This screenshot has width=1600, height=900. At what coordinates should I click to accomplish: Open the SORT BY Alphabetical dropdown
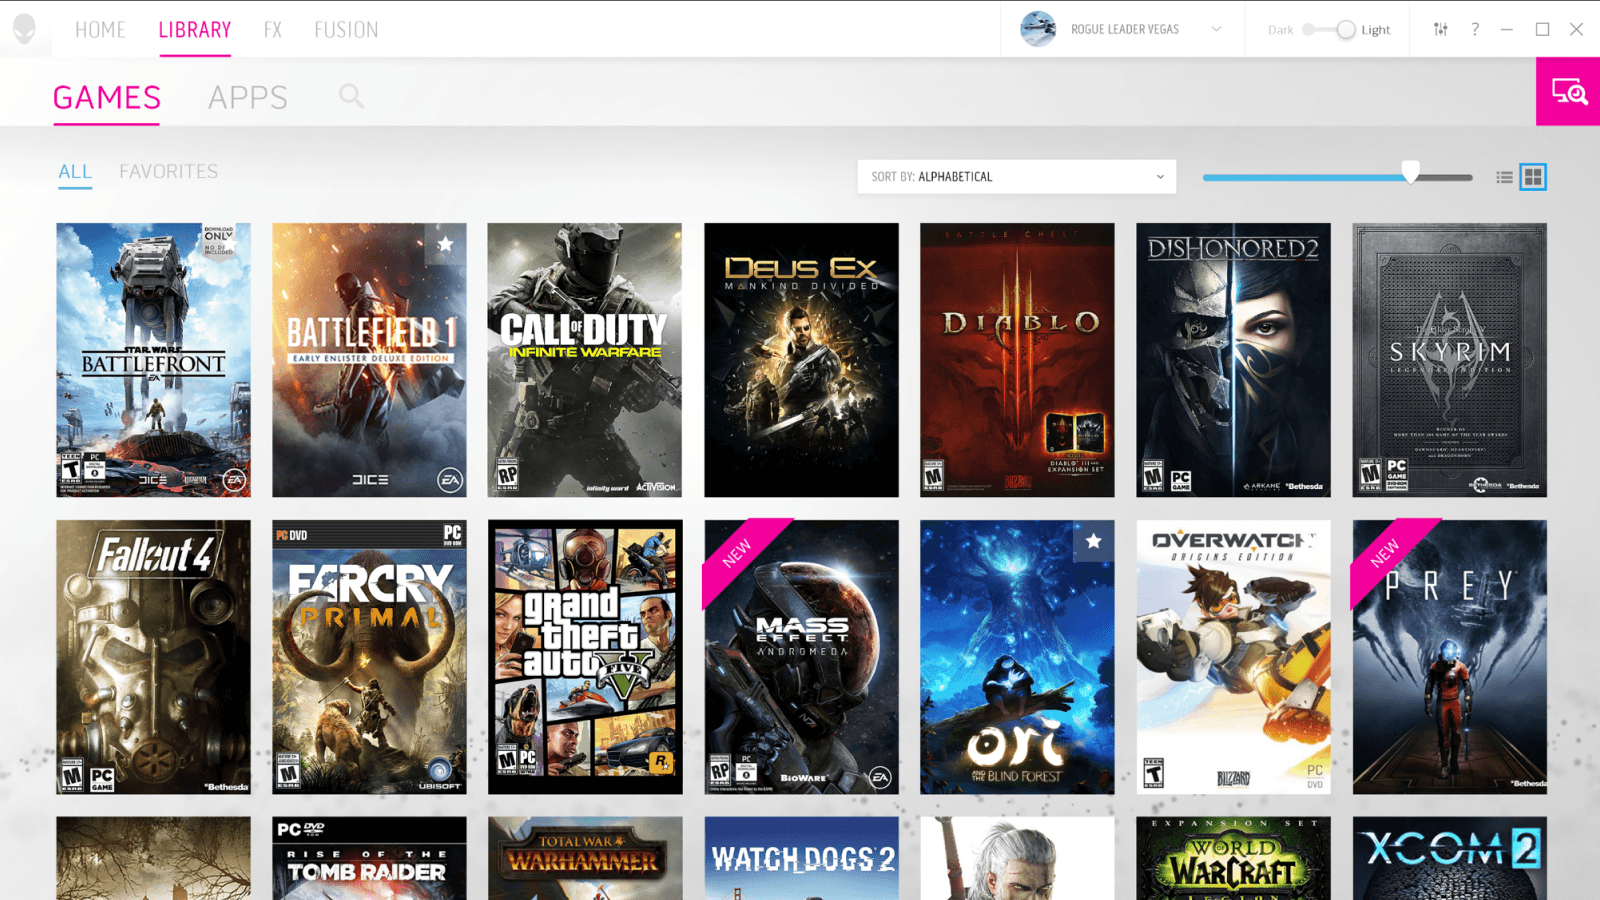pyautogui.click(x=1016, y=176)
